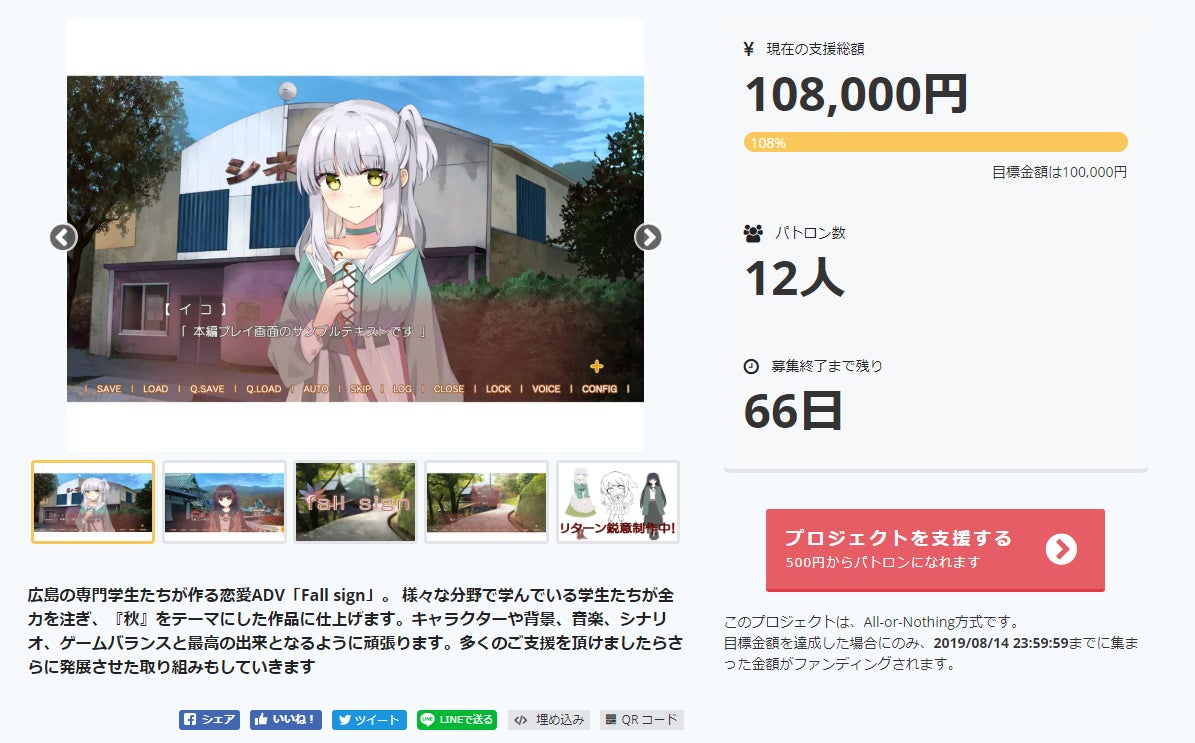Click the 108,000円 total support amount

pos(857,94)
